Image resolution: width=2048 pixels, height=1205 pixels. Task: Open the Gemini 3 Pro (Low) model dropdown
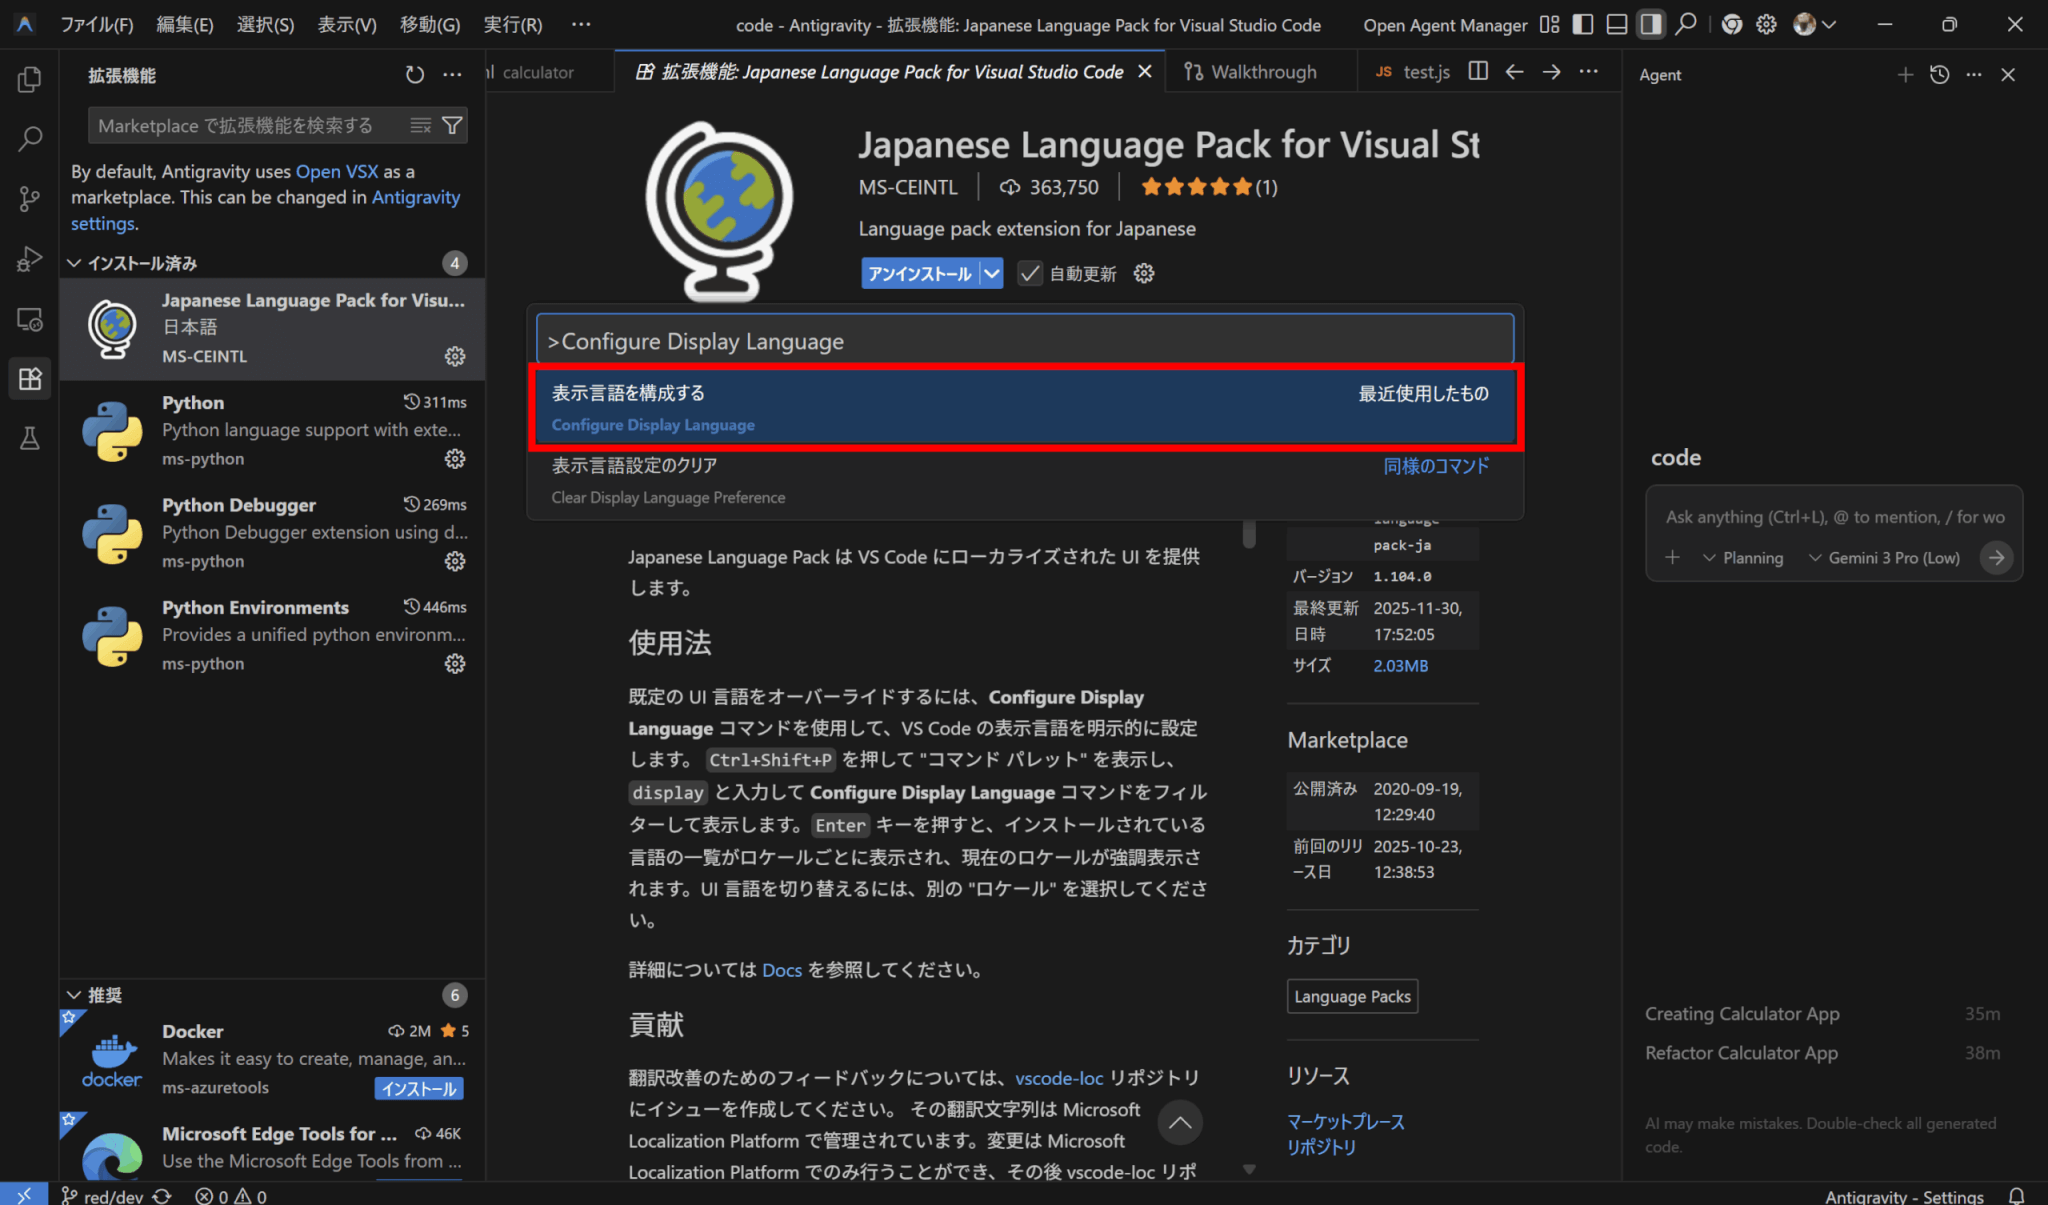point(1885,558)
